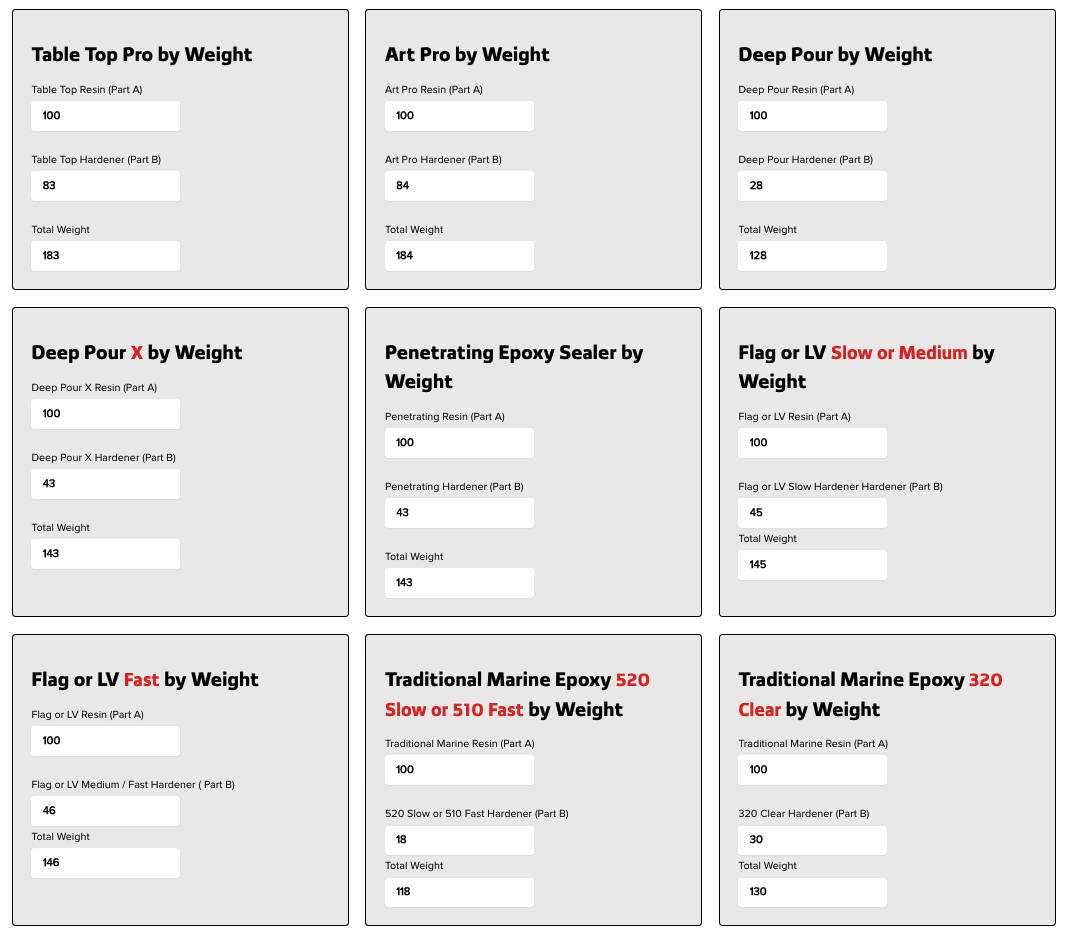
Task: Click Flag or LV Medium / Fast Hardener field
Action: point(106,811)
